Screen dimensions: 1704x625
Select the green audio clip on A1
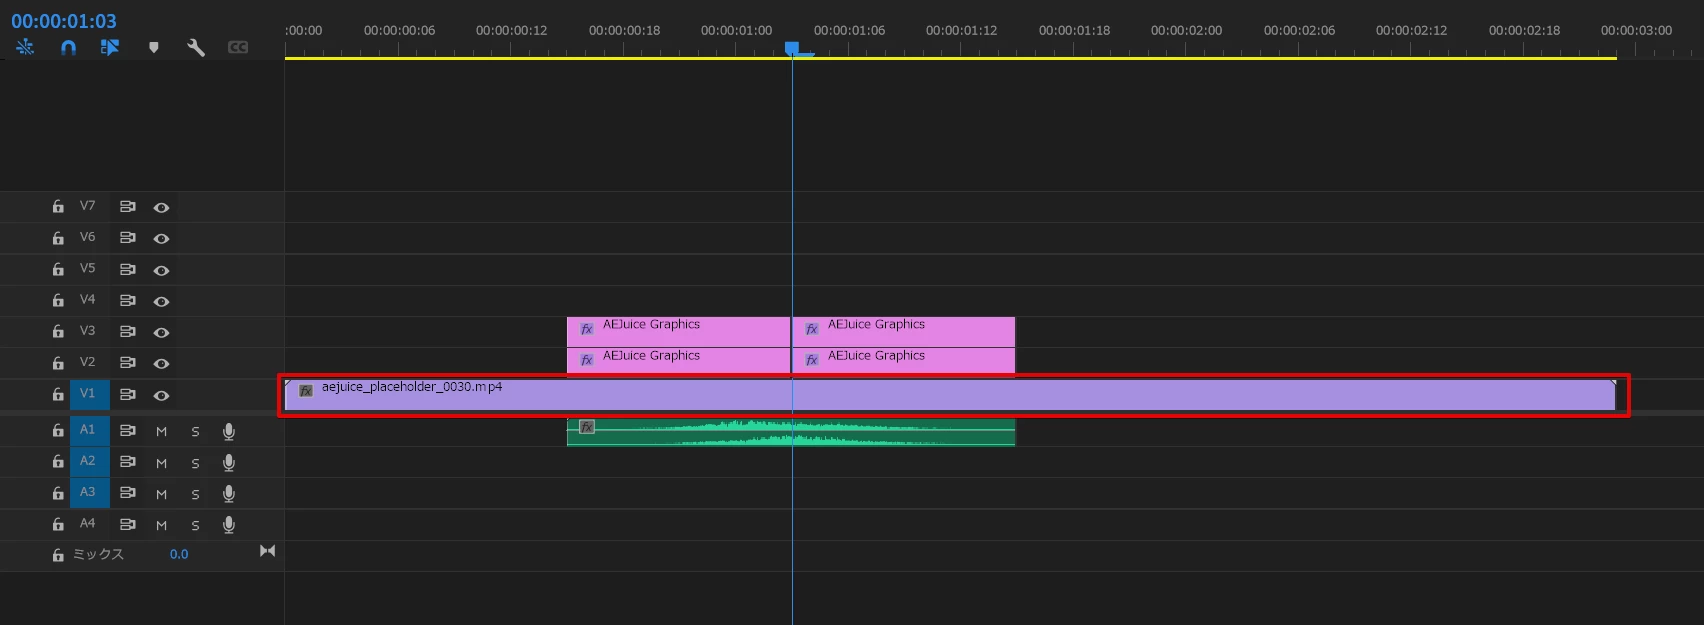pyautogui.click(x=791, y=432)
